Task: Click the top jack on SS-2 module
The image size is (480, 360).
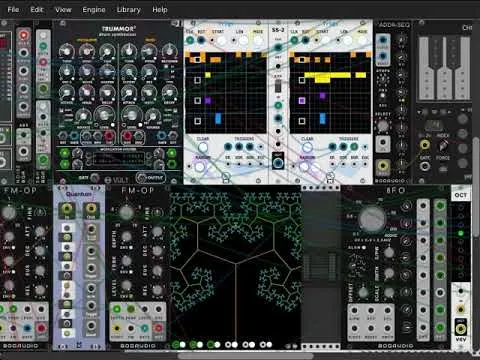Action: coord(278,47)
